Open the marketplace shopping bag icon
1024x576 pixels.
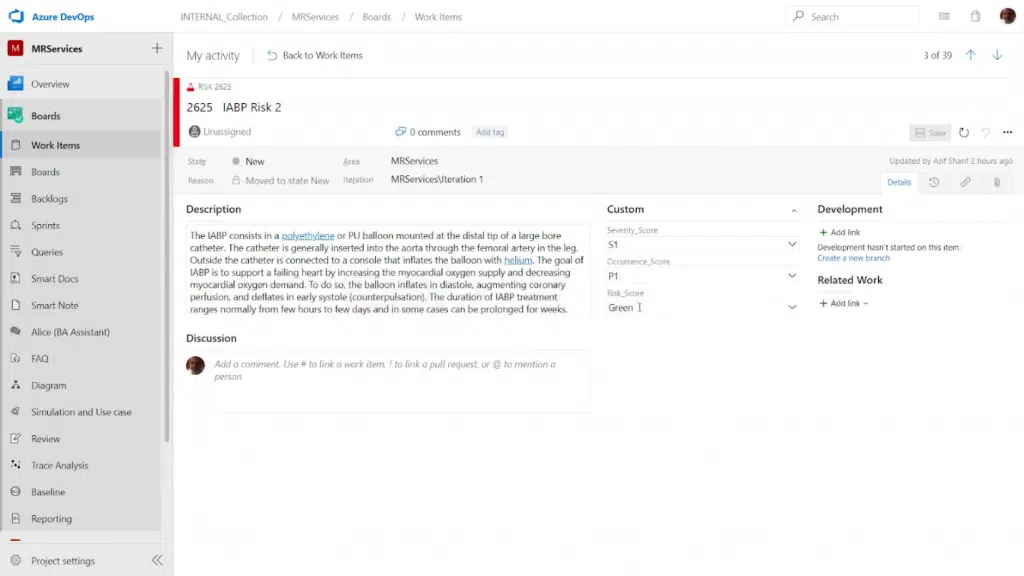coord(975,17)
